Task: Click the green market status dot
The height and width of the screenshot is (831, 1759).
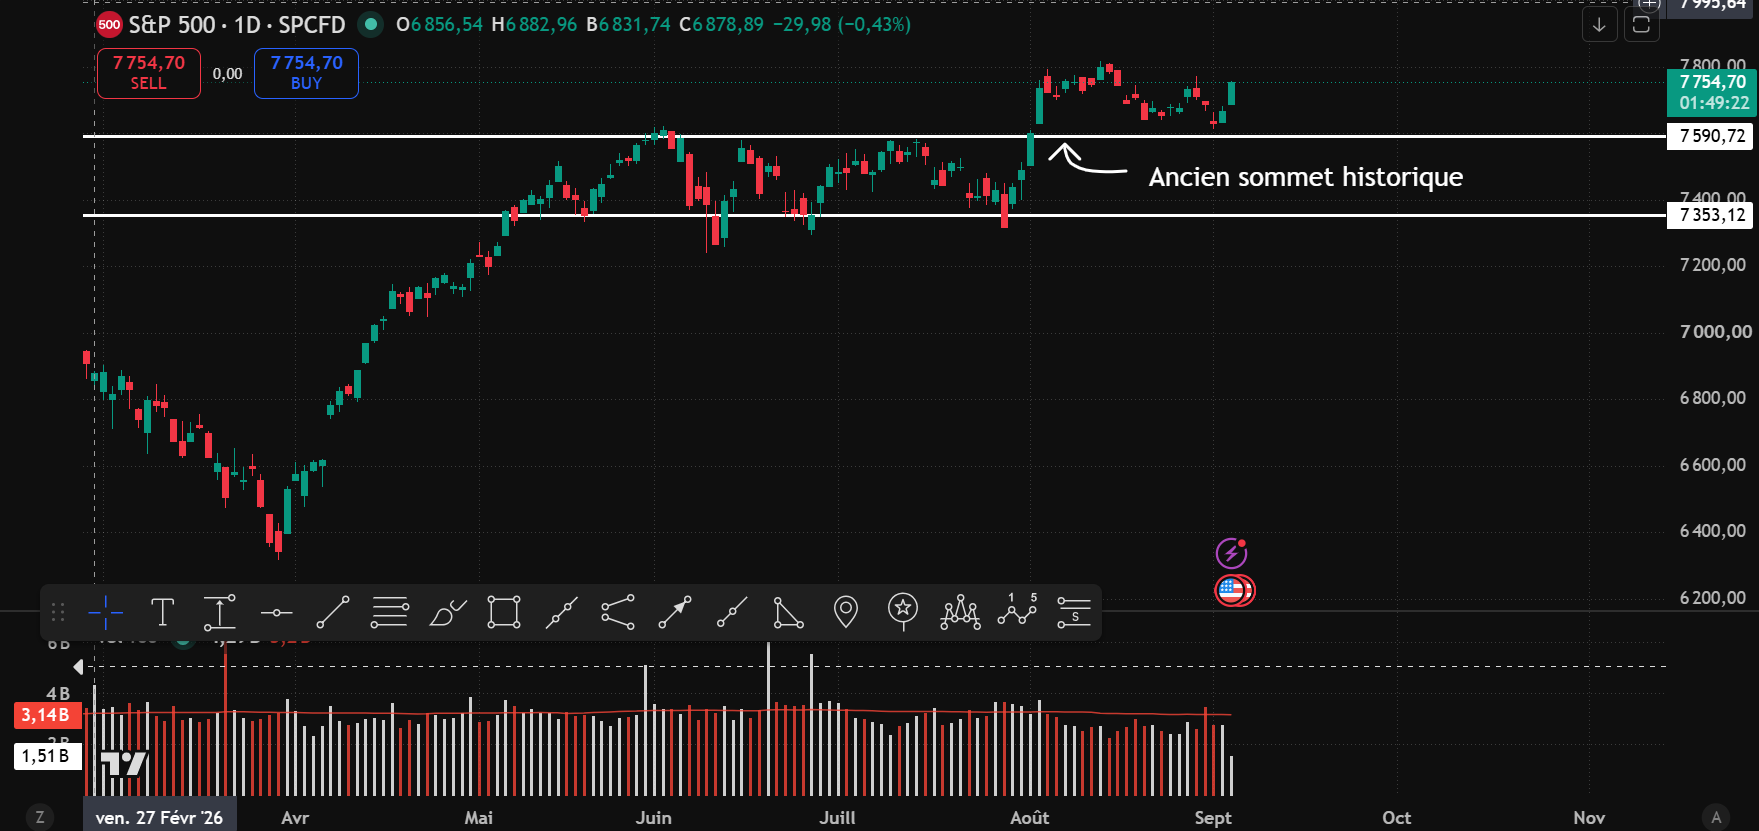Action: click(371, 24)
